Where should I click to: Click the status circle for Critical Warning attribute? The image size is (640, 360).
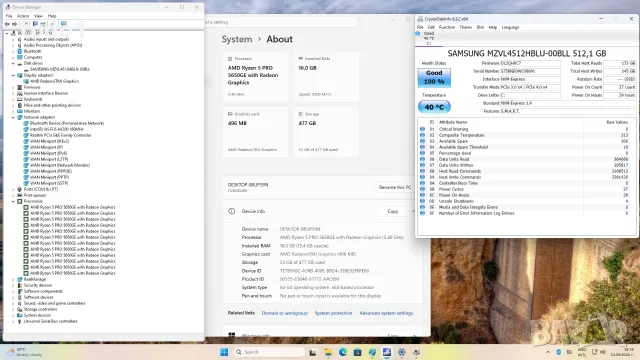click(422, 129)
